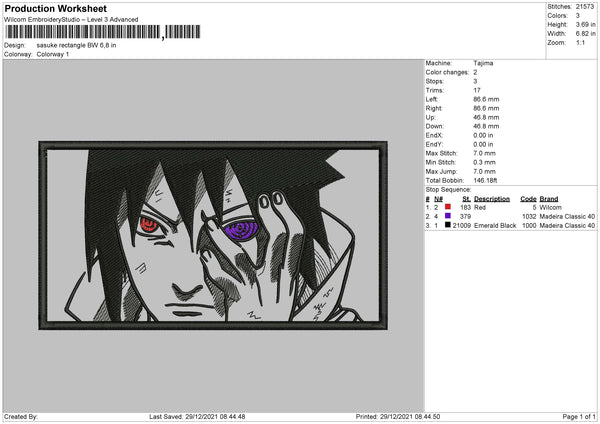The width and height of the screenshot is (600, 424).
Task: Select the Sasuke embroidery design preview
Action: 213,235
